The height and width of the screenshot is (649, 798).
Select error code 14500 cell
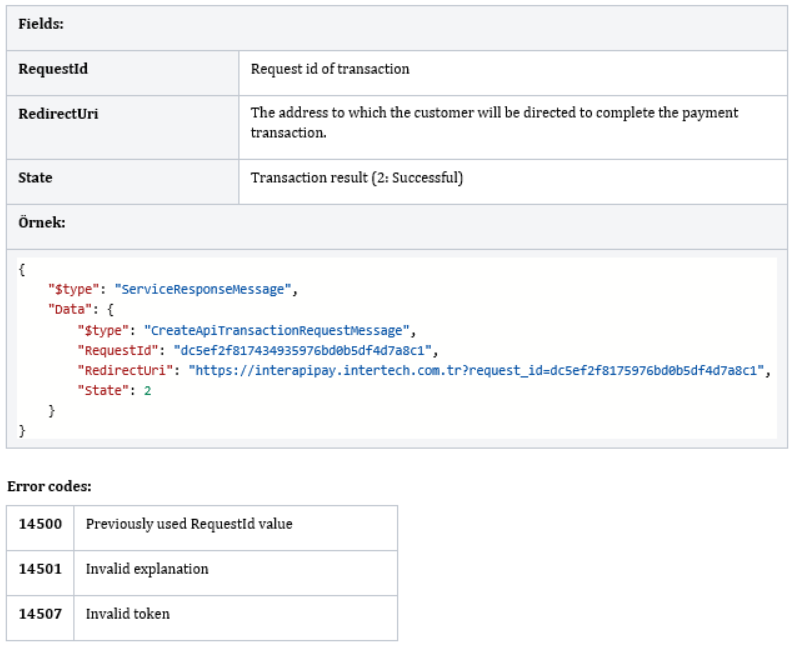tap(40, 524)
